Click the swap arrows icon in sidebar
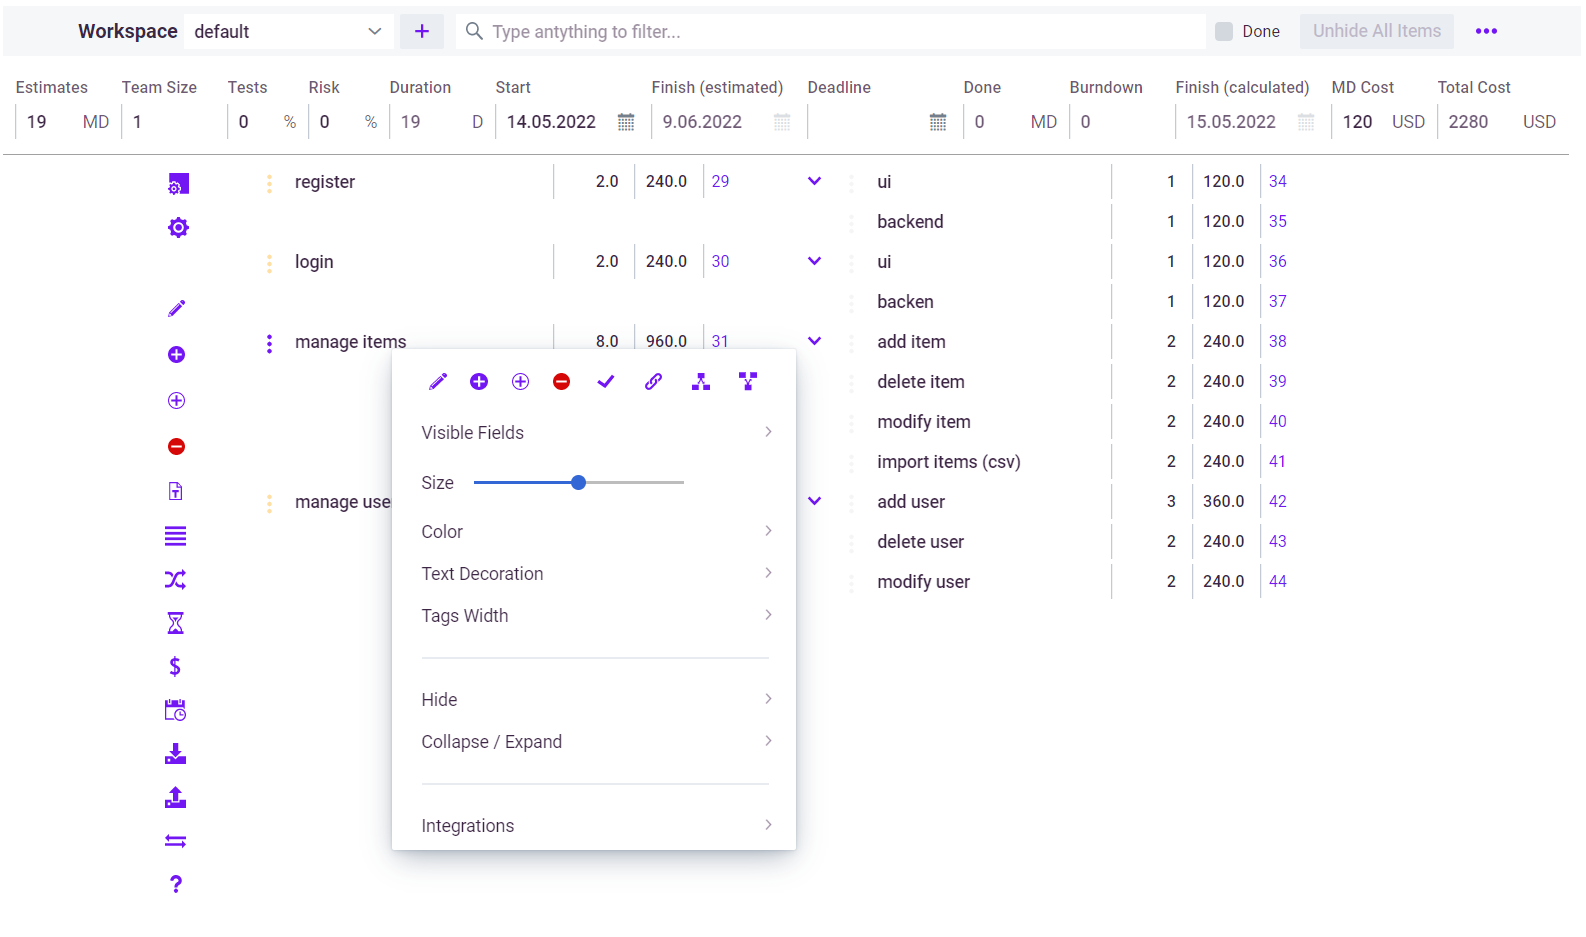The width and height of the screenshot is (1586, 937). pyautogui.click(x=175, y=841)
